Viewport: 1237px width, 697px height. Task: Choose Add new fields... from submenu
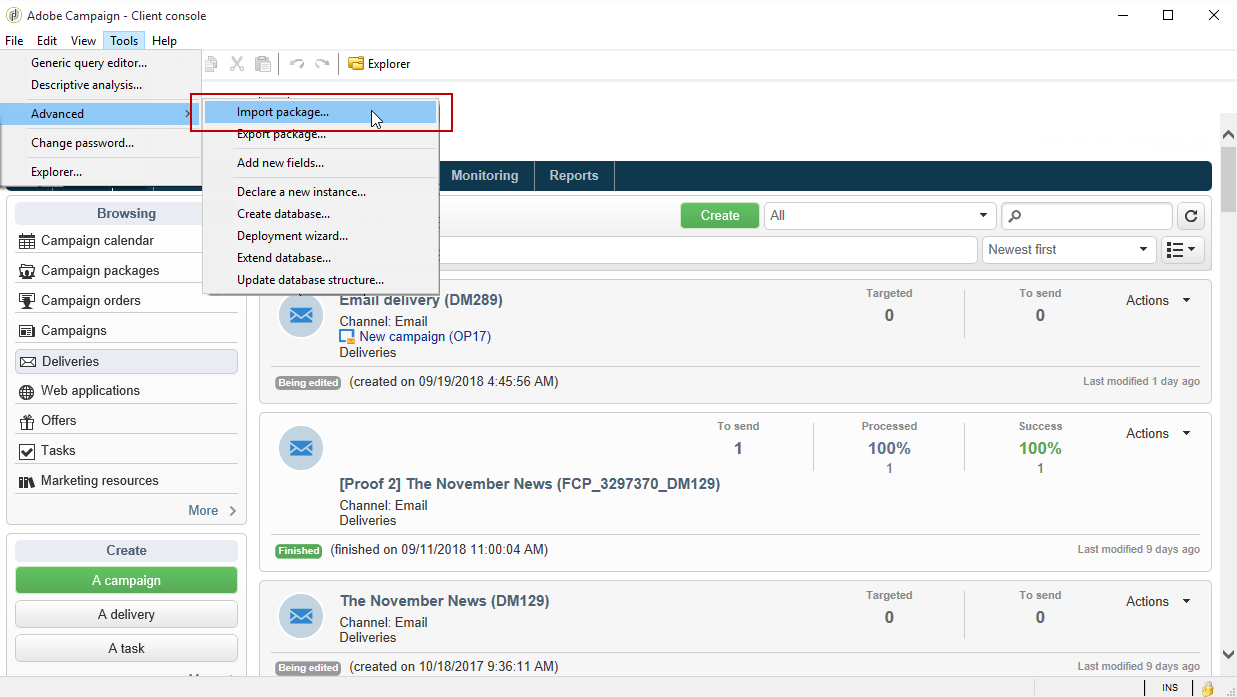point(320,163)
